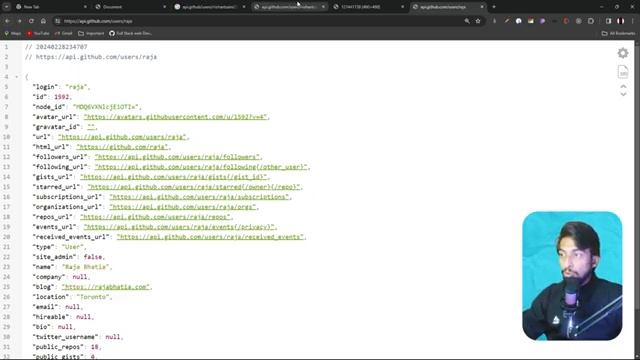
Task: Open the gists_url link
Action: click(174, 177)
